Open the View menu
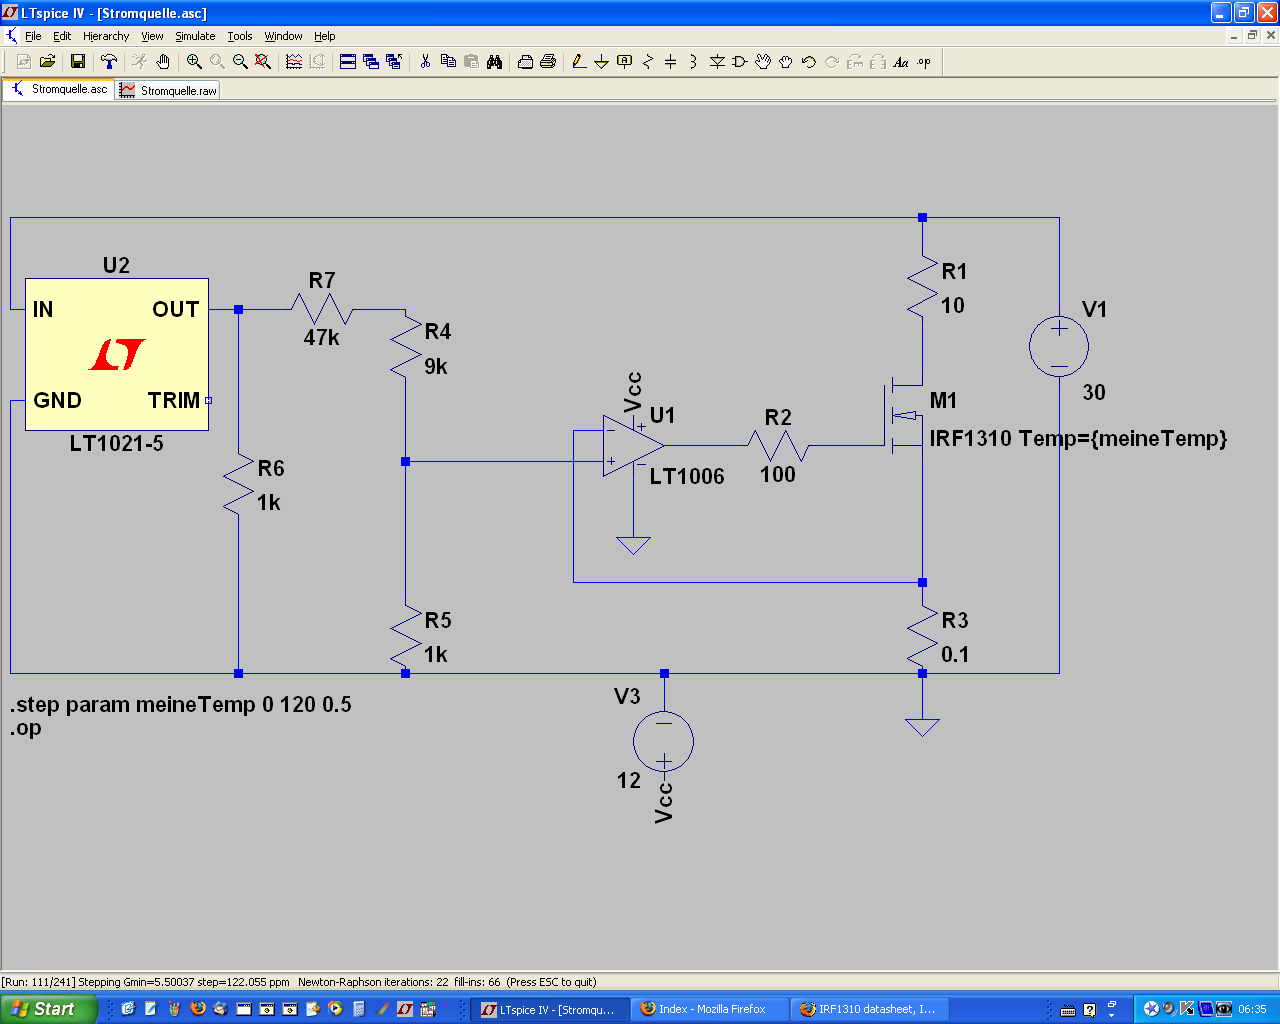Screen dimensions: 1280x1024 pyautogui.click(x=152, y=36)
